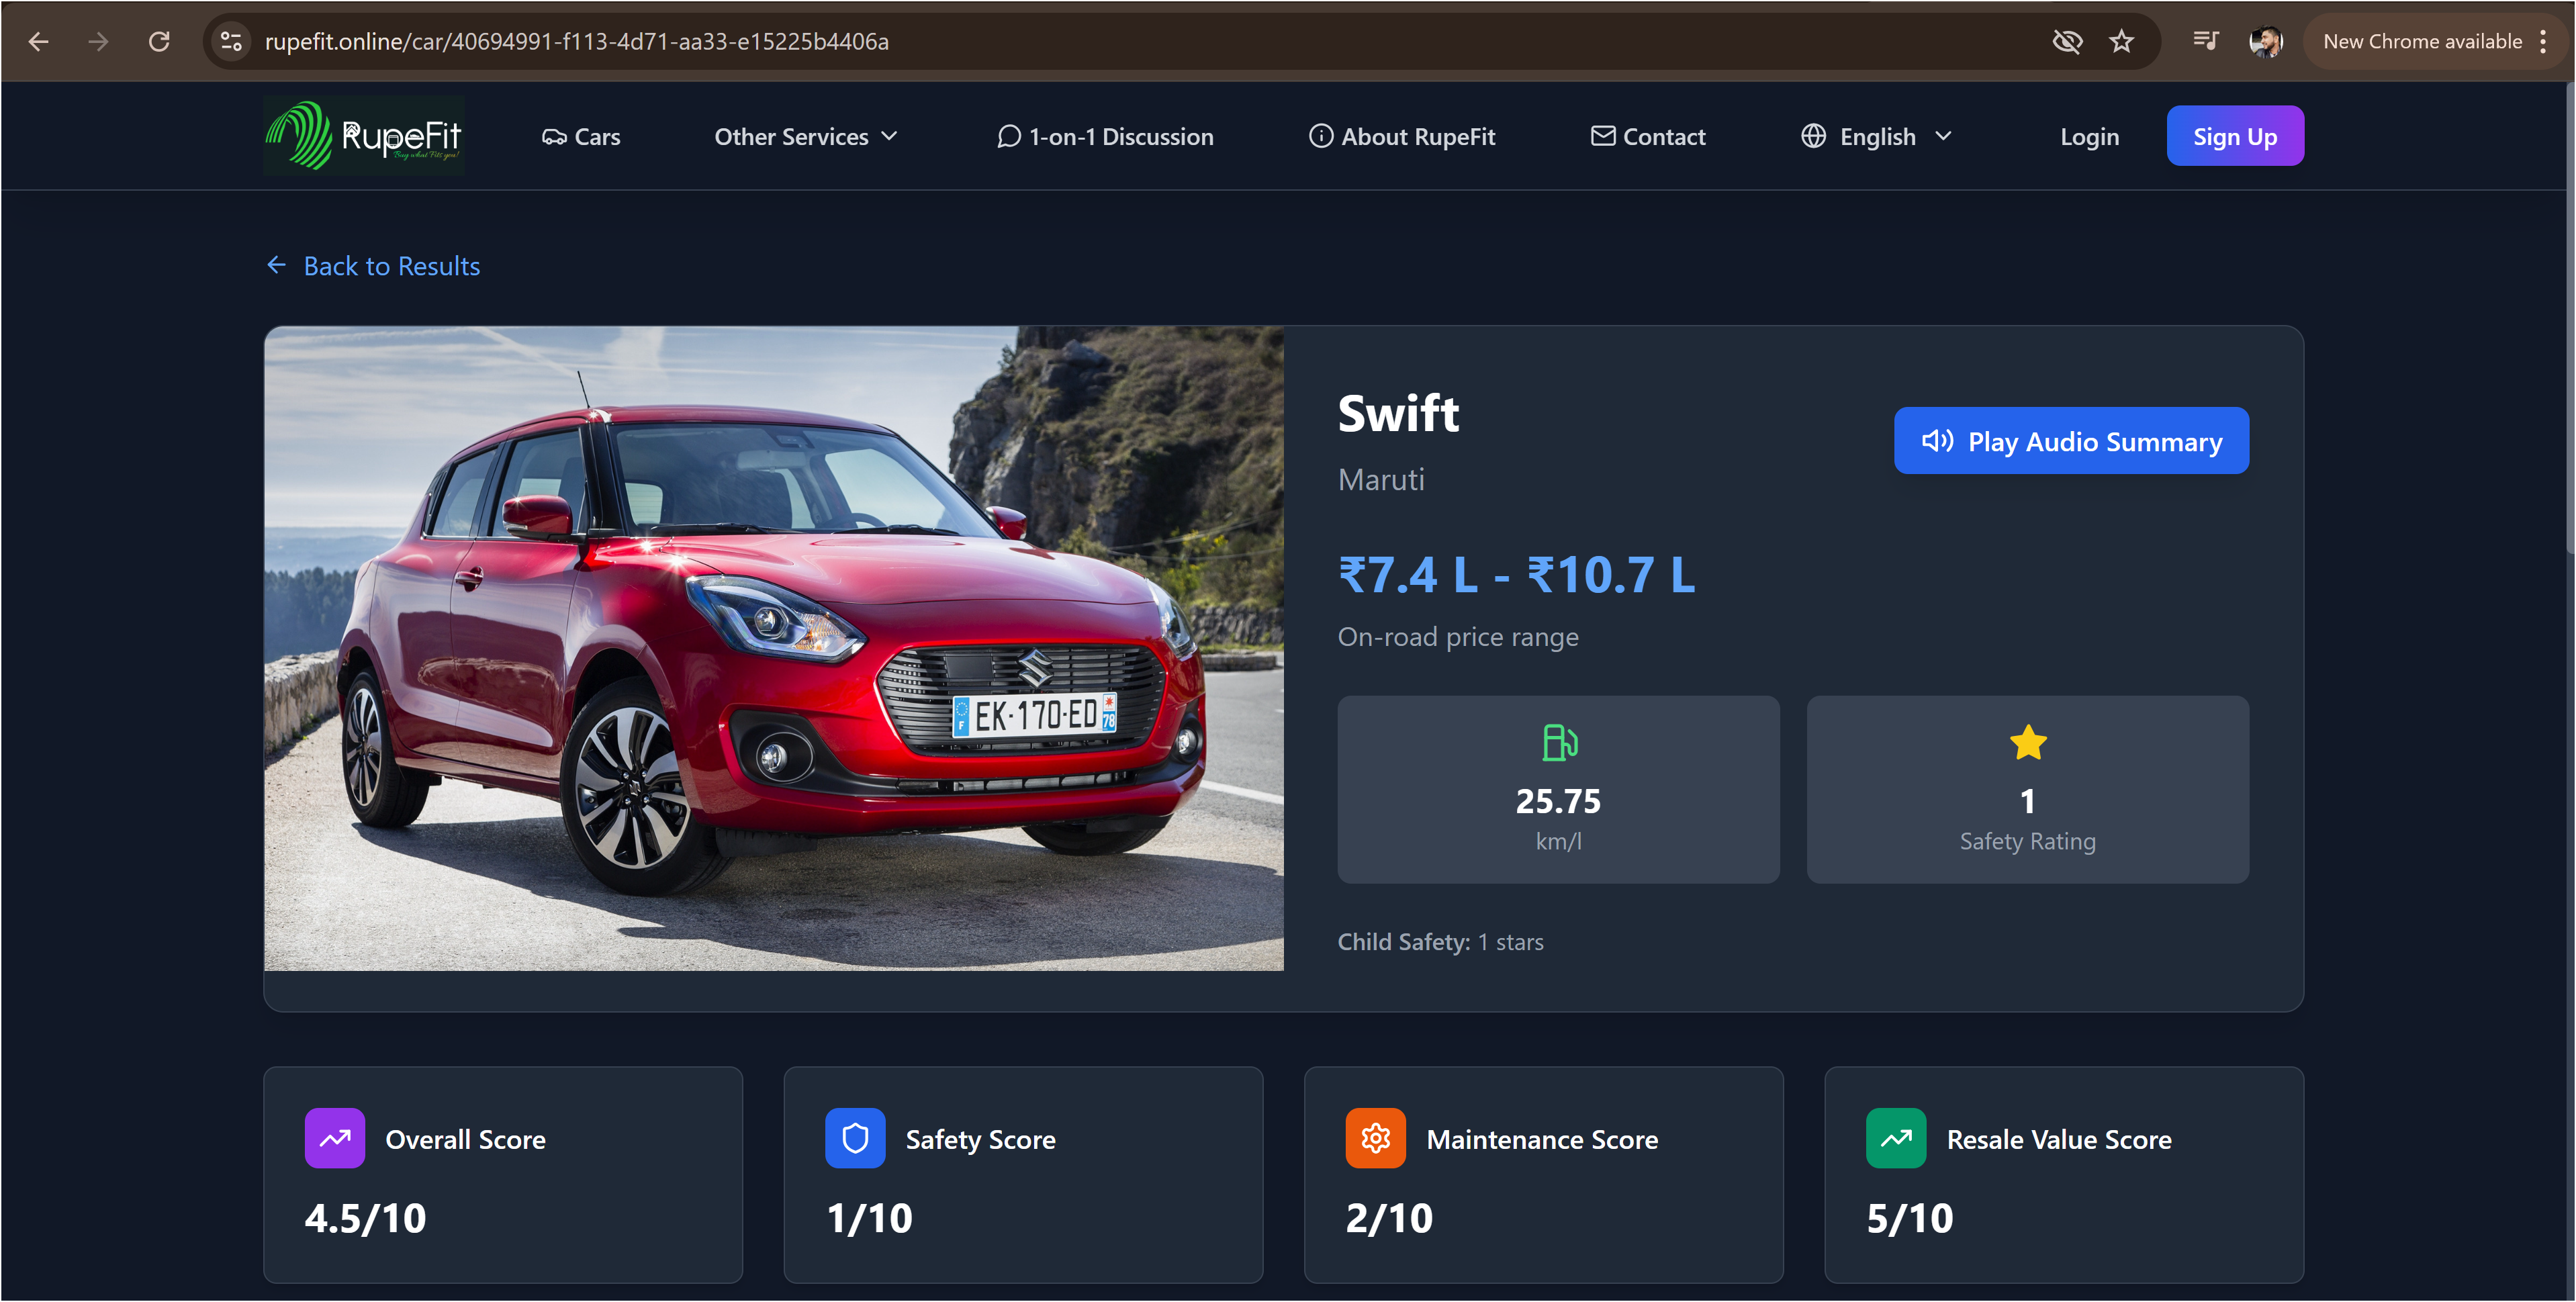2576x1302 pixels.
Task: Go to 1-on-1 Discussion
Action: click(x=1105, y=136)
